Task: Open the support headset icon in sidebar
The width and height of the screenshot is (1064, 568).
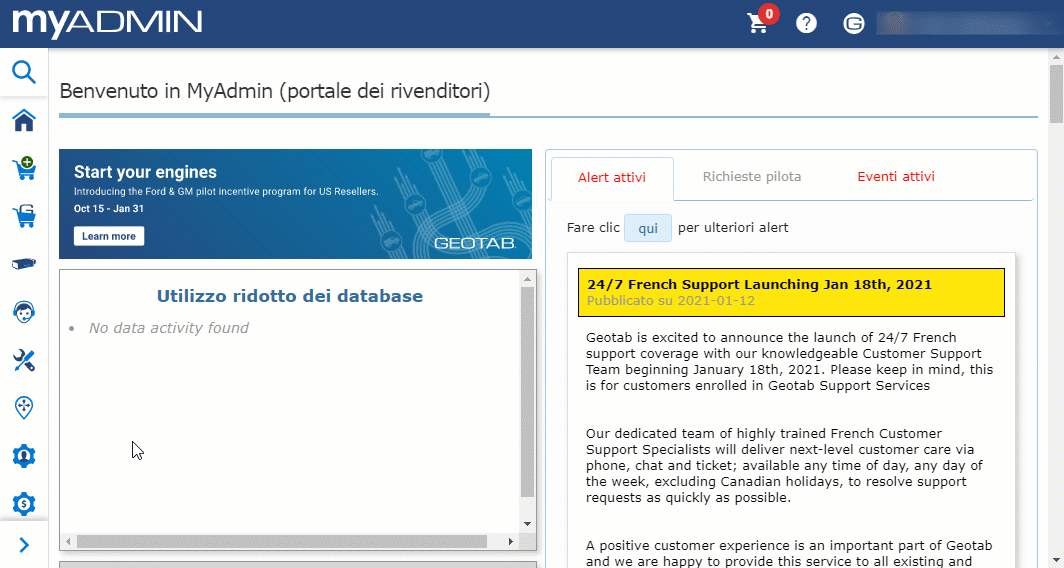Action: (x=24, y=311)
